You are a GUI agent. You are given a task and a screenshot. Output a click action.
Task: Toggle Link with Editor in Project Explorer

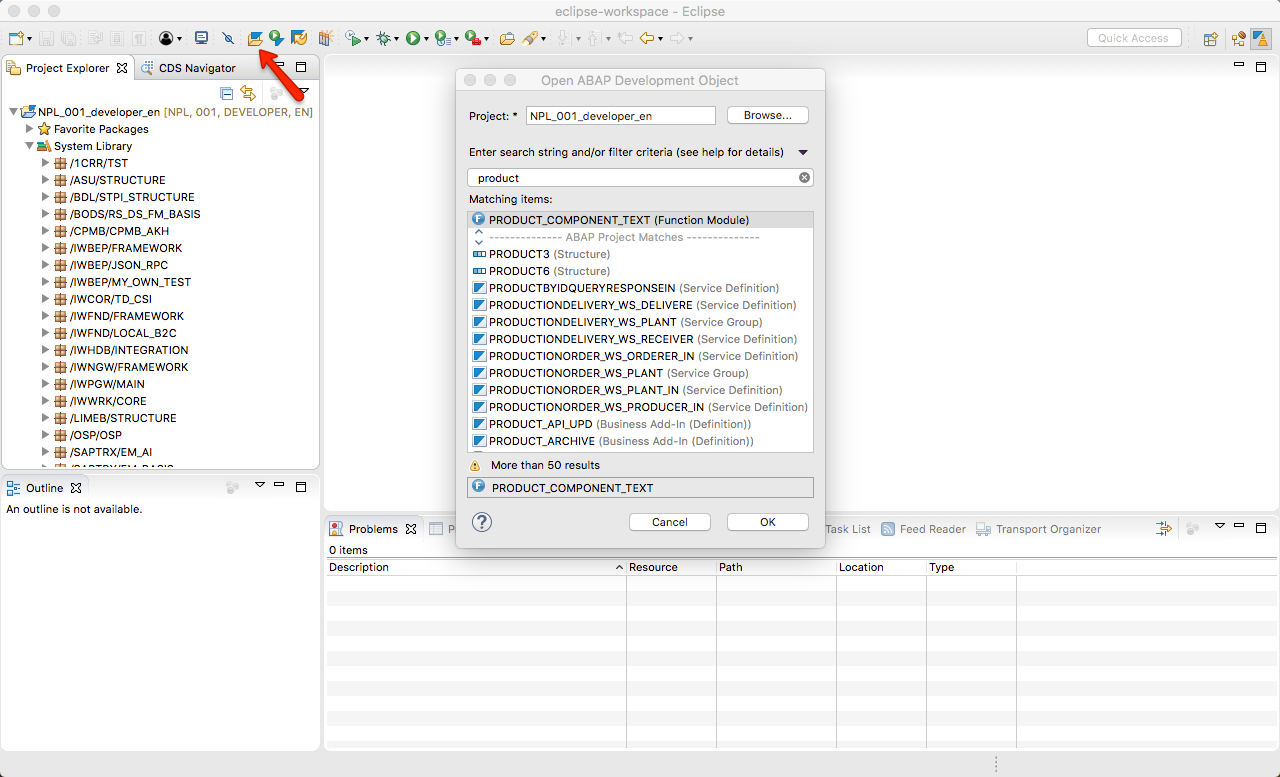pos(248,93)
